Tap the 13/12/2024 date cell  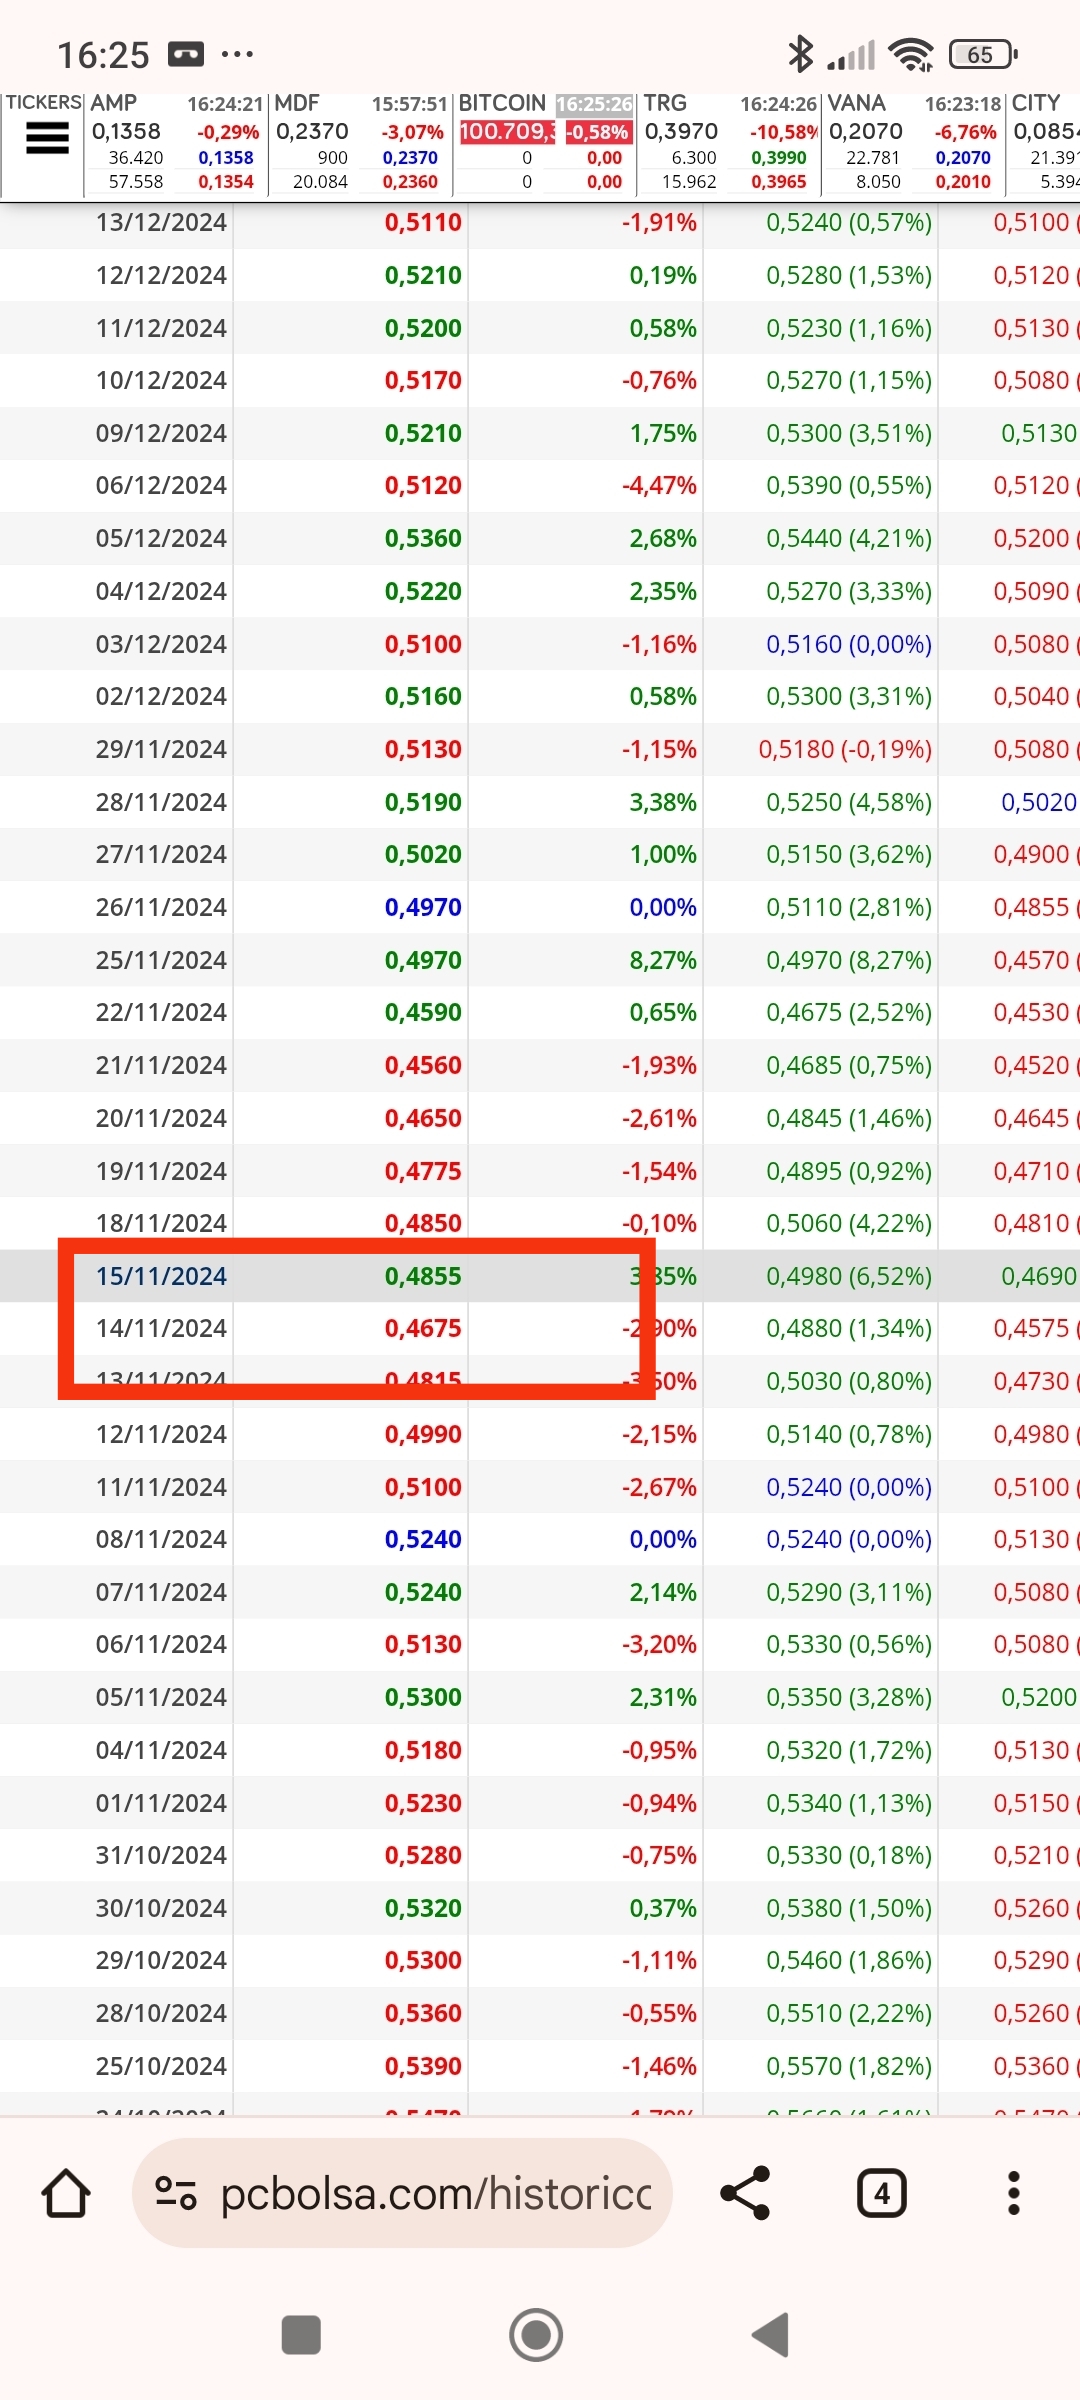tap(161, 222)
